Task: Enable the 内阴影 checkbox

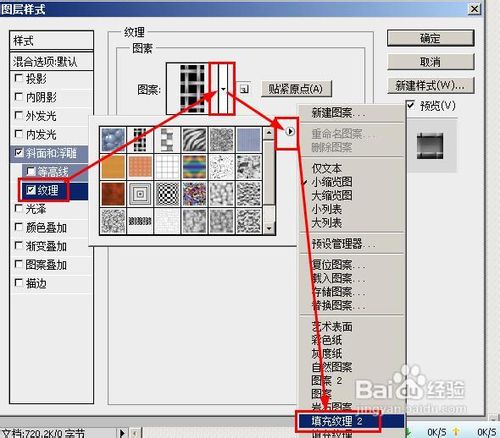Action: (19, 97)
